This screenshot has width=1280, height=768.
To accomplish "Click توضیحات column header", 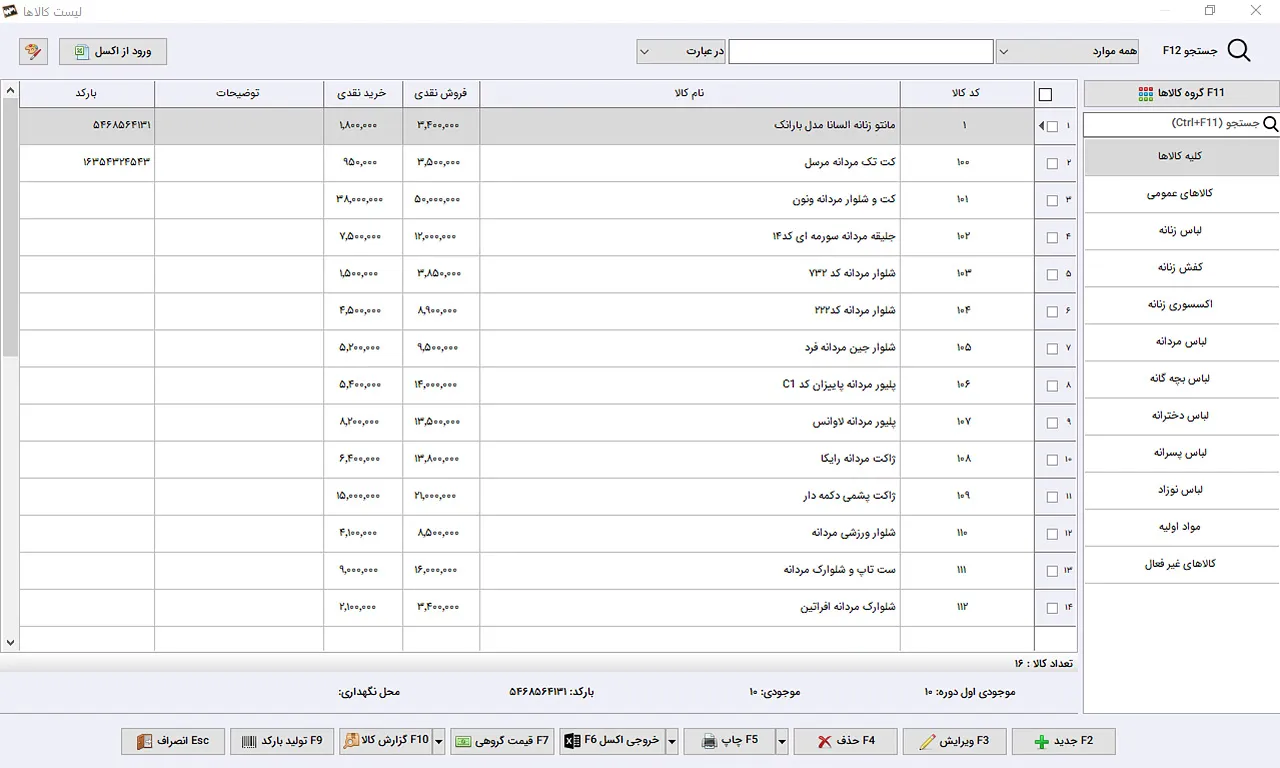I will [x=239, y=94].
